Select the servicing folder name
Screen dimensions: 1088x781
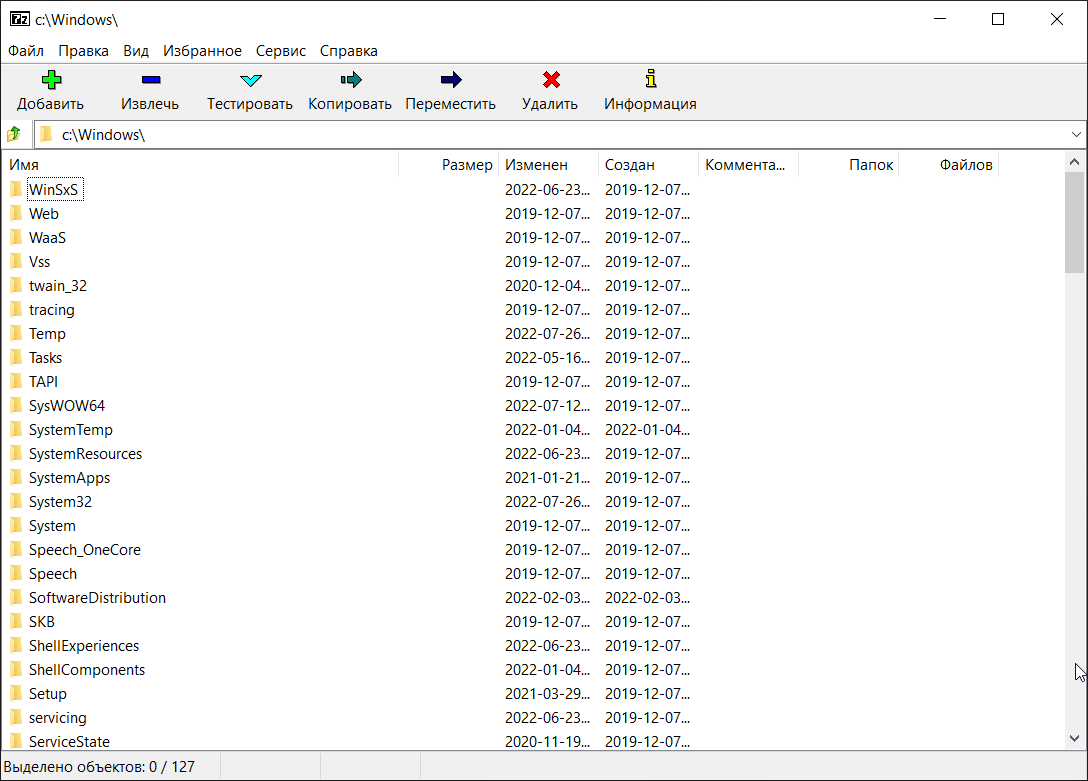click(58, 718)
